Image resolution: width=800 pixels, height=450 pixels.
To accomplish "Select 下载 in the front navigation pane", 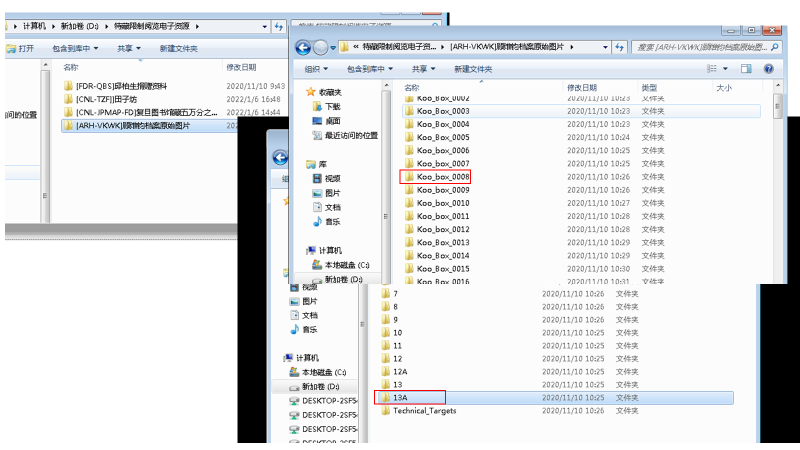I will coord(327,106).
